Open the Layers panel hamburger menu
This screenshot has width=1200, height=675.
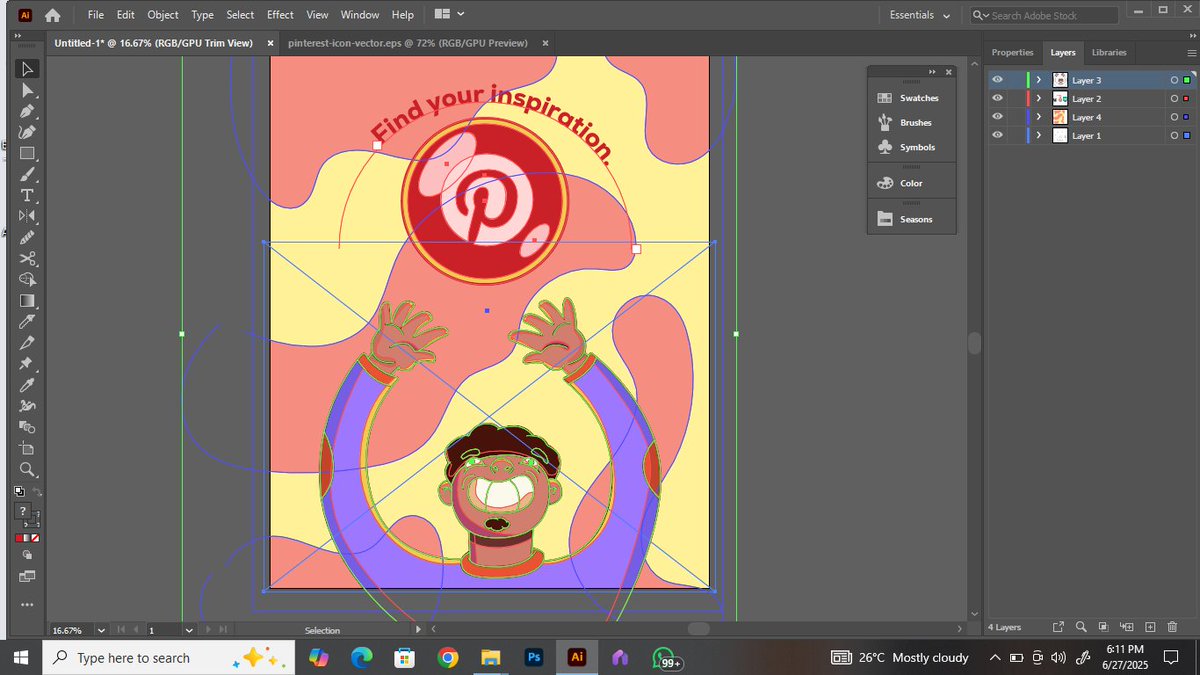click(1190, 52)
